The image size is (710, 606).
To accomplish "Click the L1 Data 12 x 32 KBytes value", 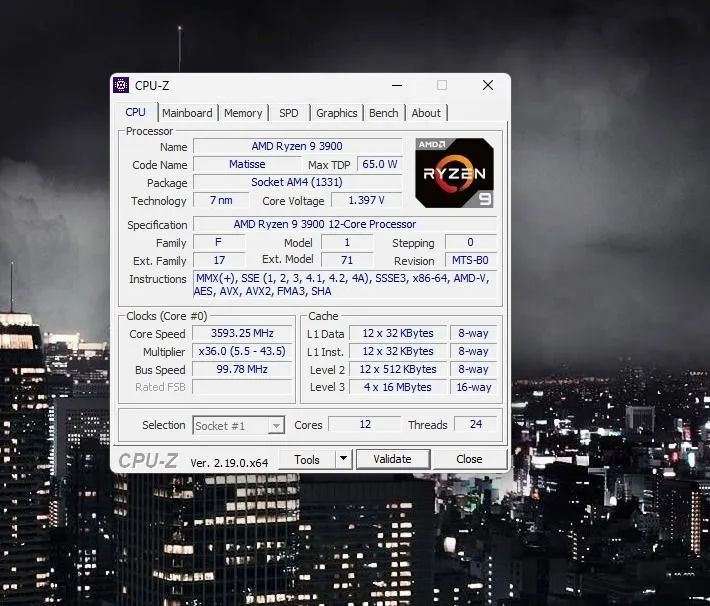I will pos(398,333).
